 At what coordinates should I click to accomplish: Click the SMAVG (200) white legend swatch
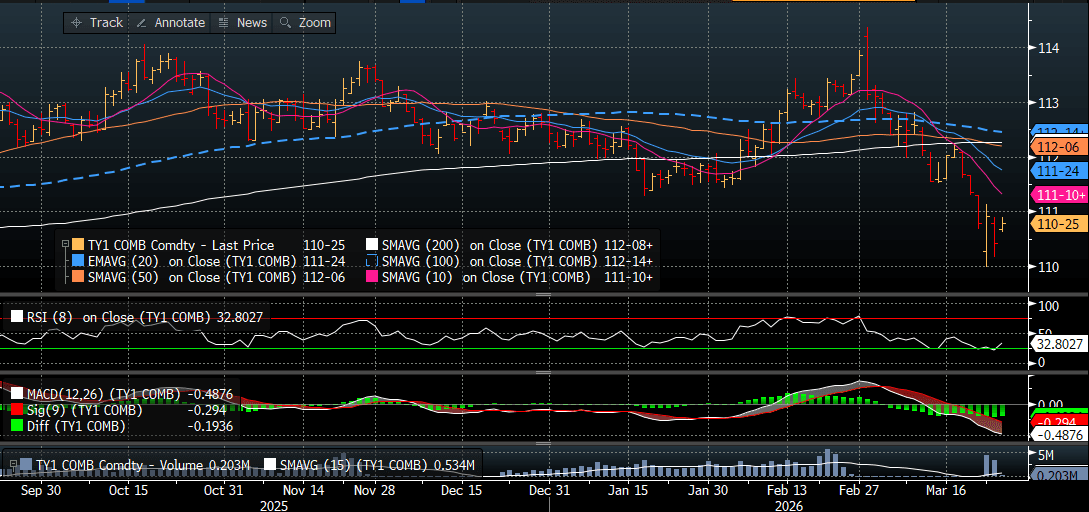(x=373, y=245)
